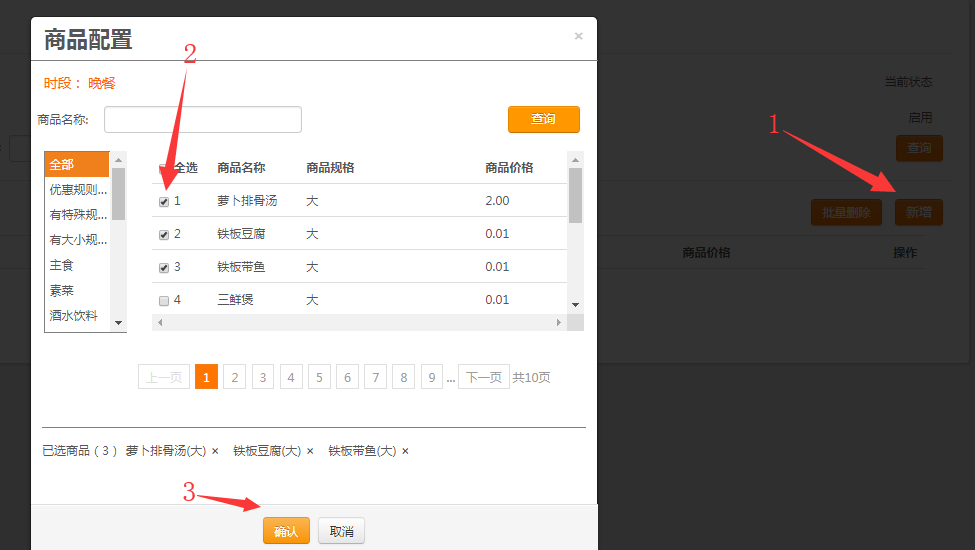Go to previous page 上一页
The height and width of the screenshot is (550, 975).
coord(164,377)
